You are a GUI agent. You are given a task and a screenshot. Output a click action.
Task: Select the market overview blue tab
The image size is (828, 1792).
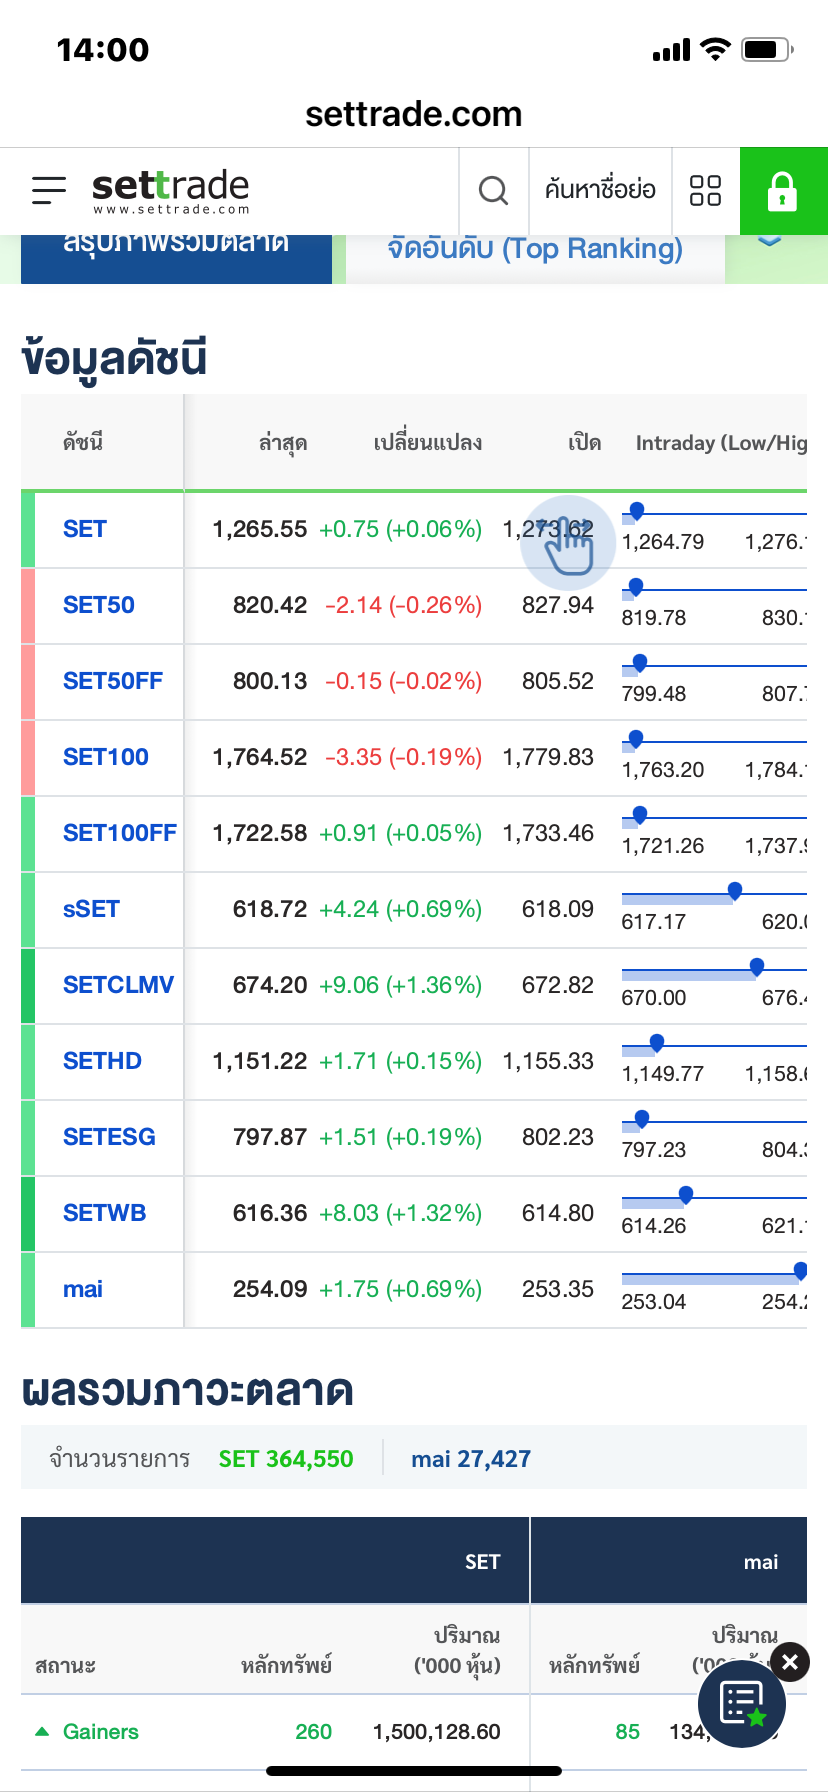(176, 250)
